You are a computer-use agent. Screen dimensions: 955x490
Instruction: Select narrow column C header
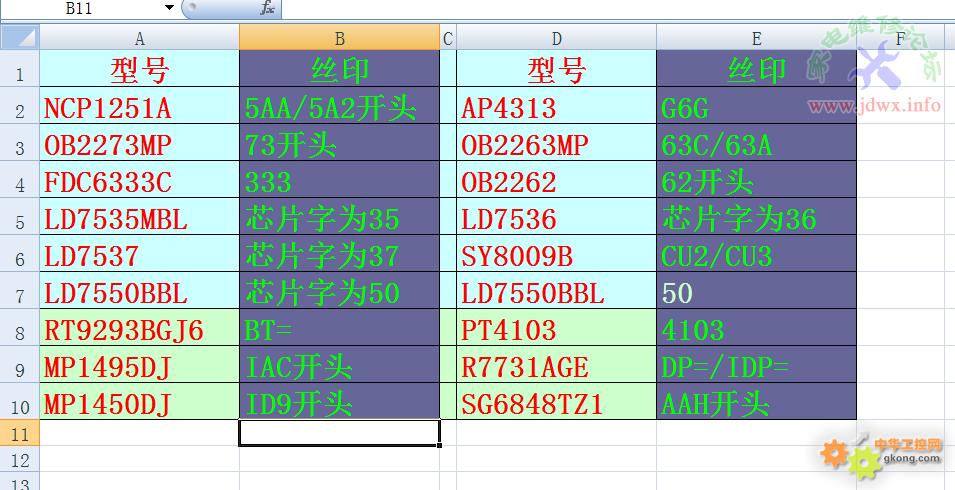point(448,39)
